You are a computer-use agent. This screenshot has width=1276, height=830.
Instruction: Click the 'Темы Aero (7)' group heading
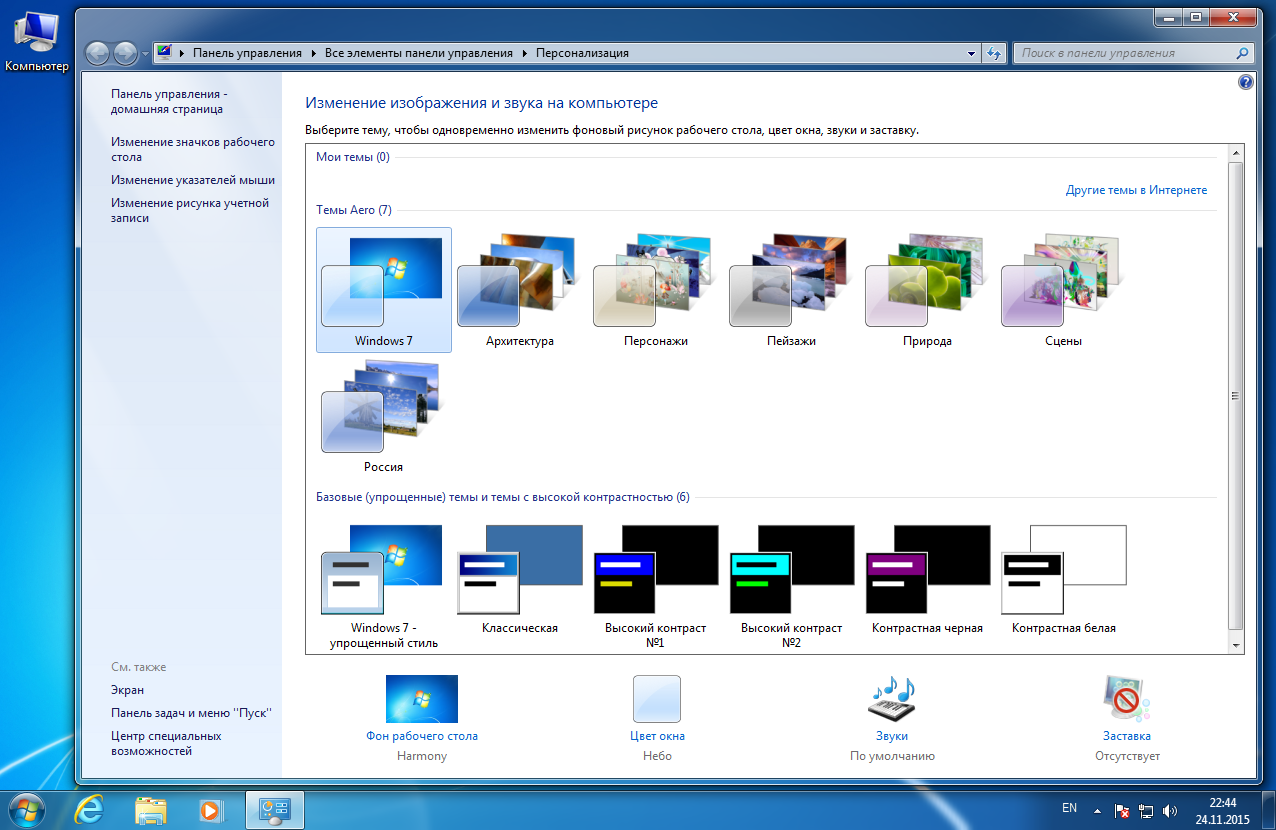tap(354, 210)
